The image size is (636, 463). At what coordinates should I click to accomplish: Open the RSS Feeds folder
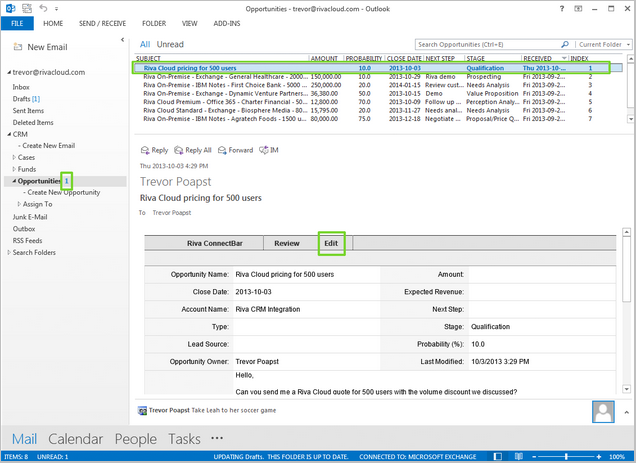pos(27,240)
